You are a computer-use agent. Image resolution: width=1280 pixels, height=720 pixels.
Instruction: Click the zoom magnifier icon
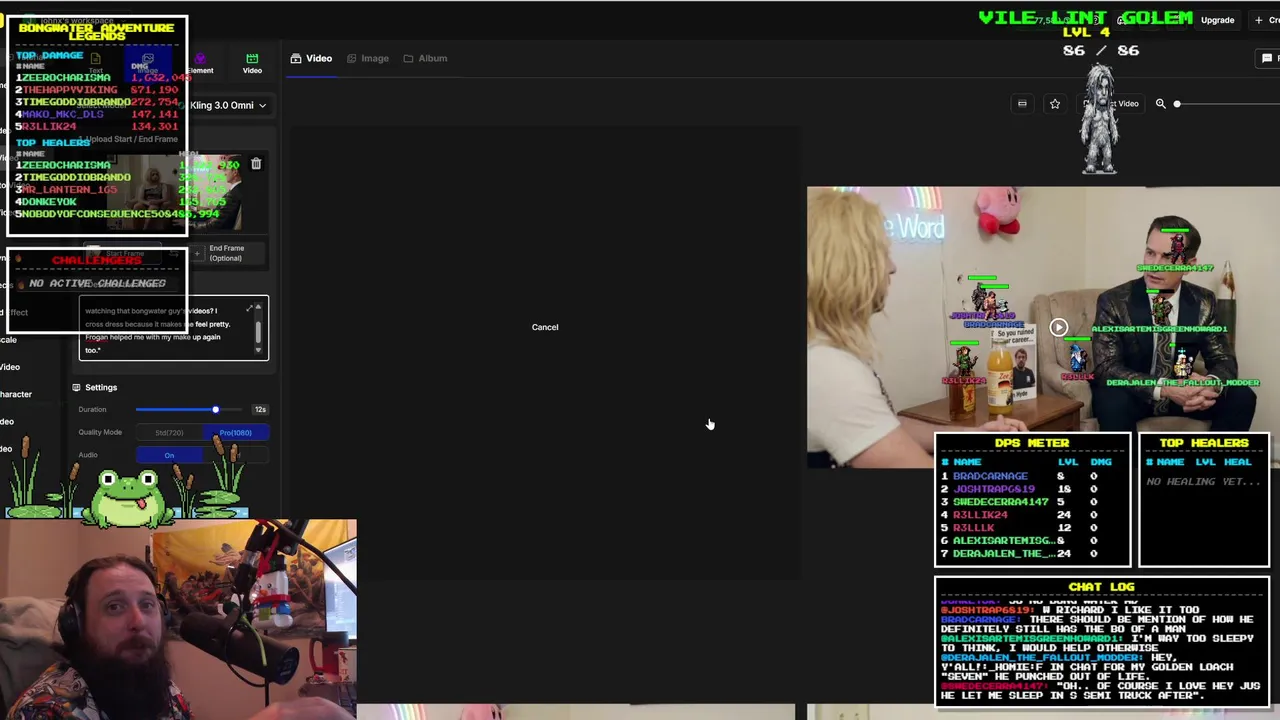click(1160, 104)
